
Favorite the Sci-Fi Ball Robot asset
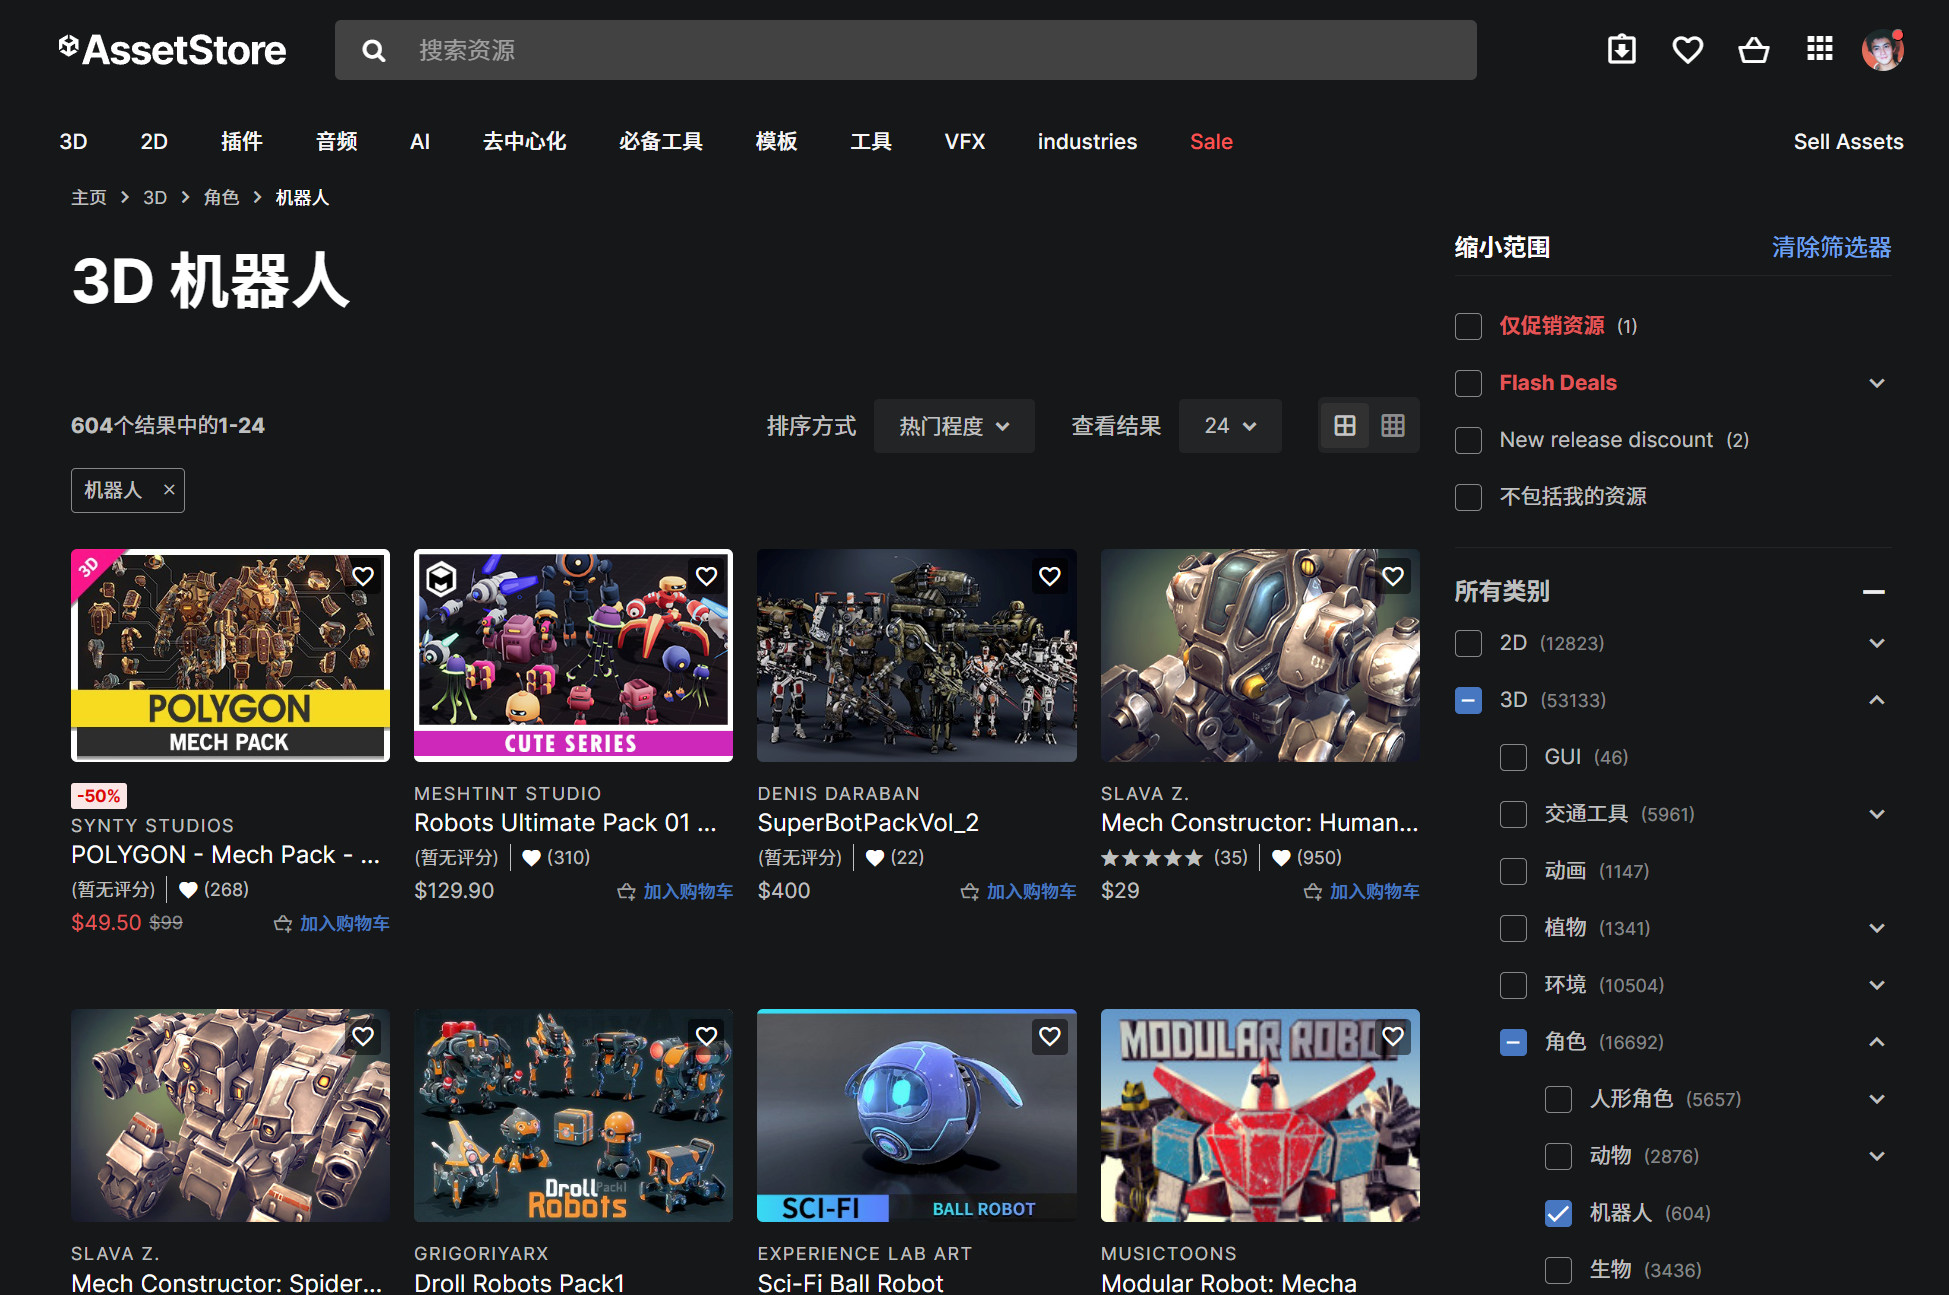(x=1050, y=1036)
